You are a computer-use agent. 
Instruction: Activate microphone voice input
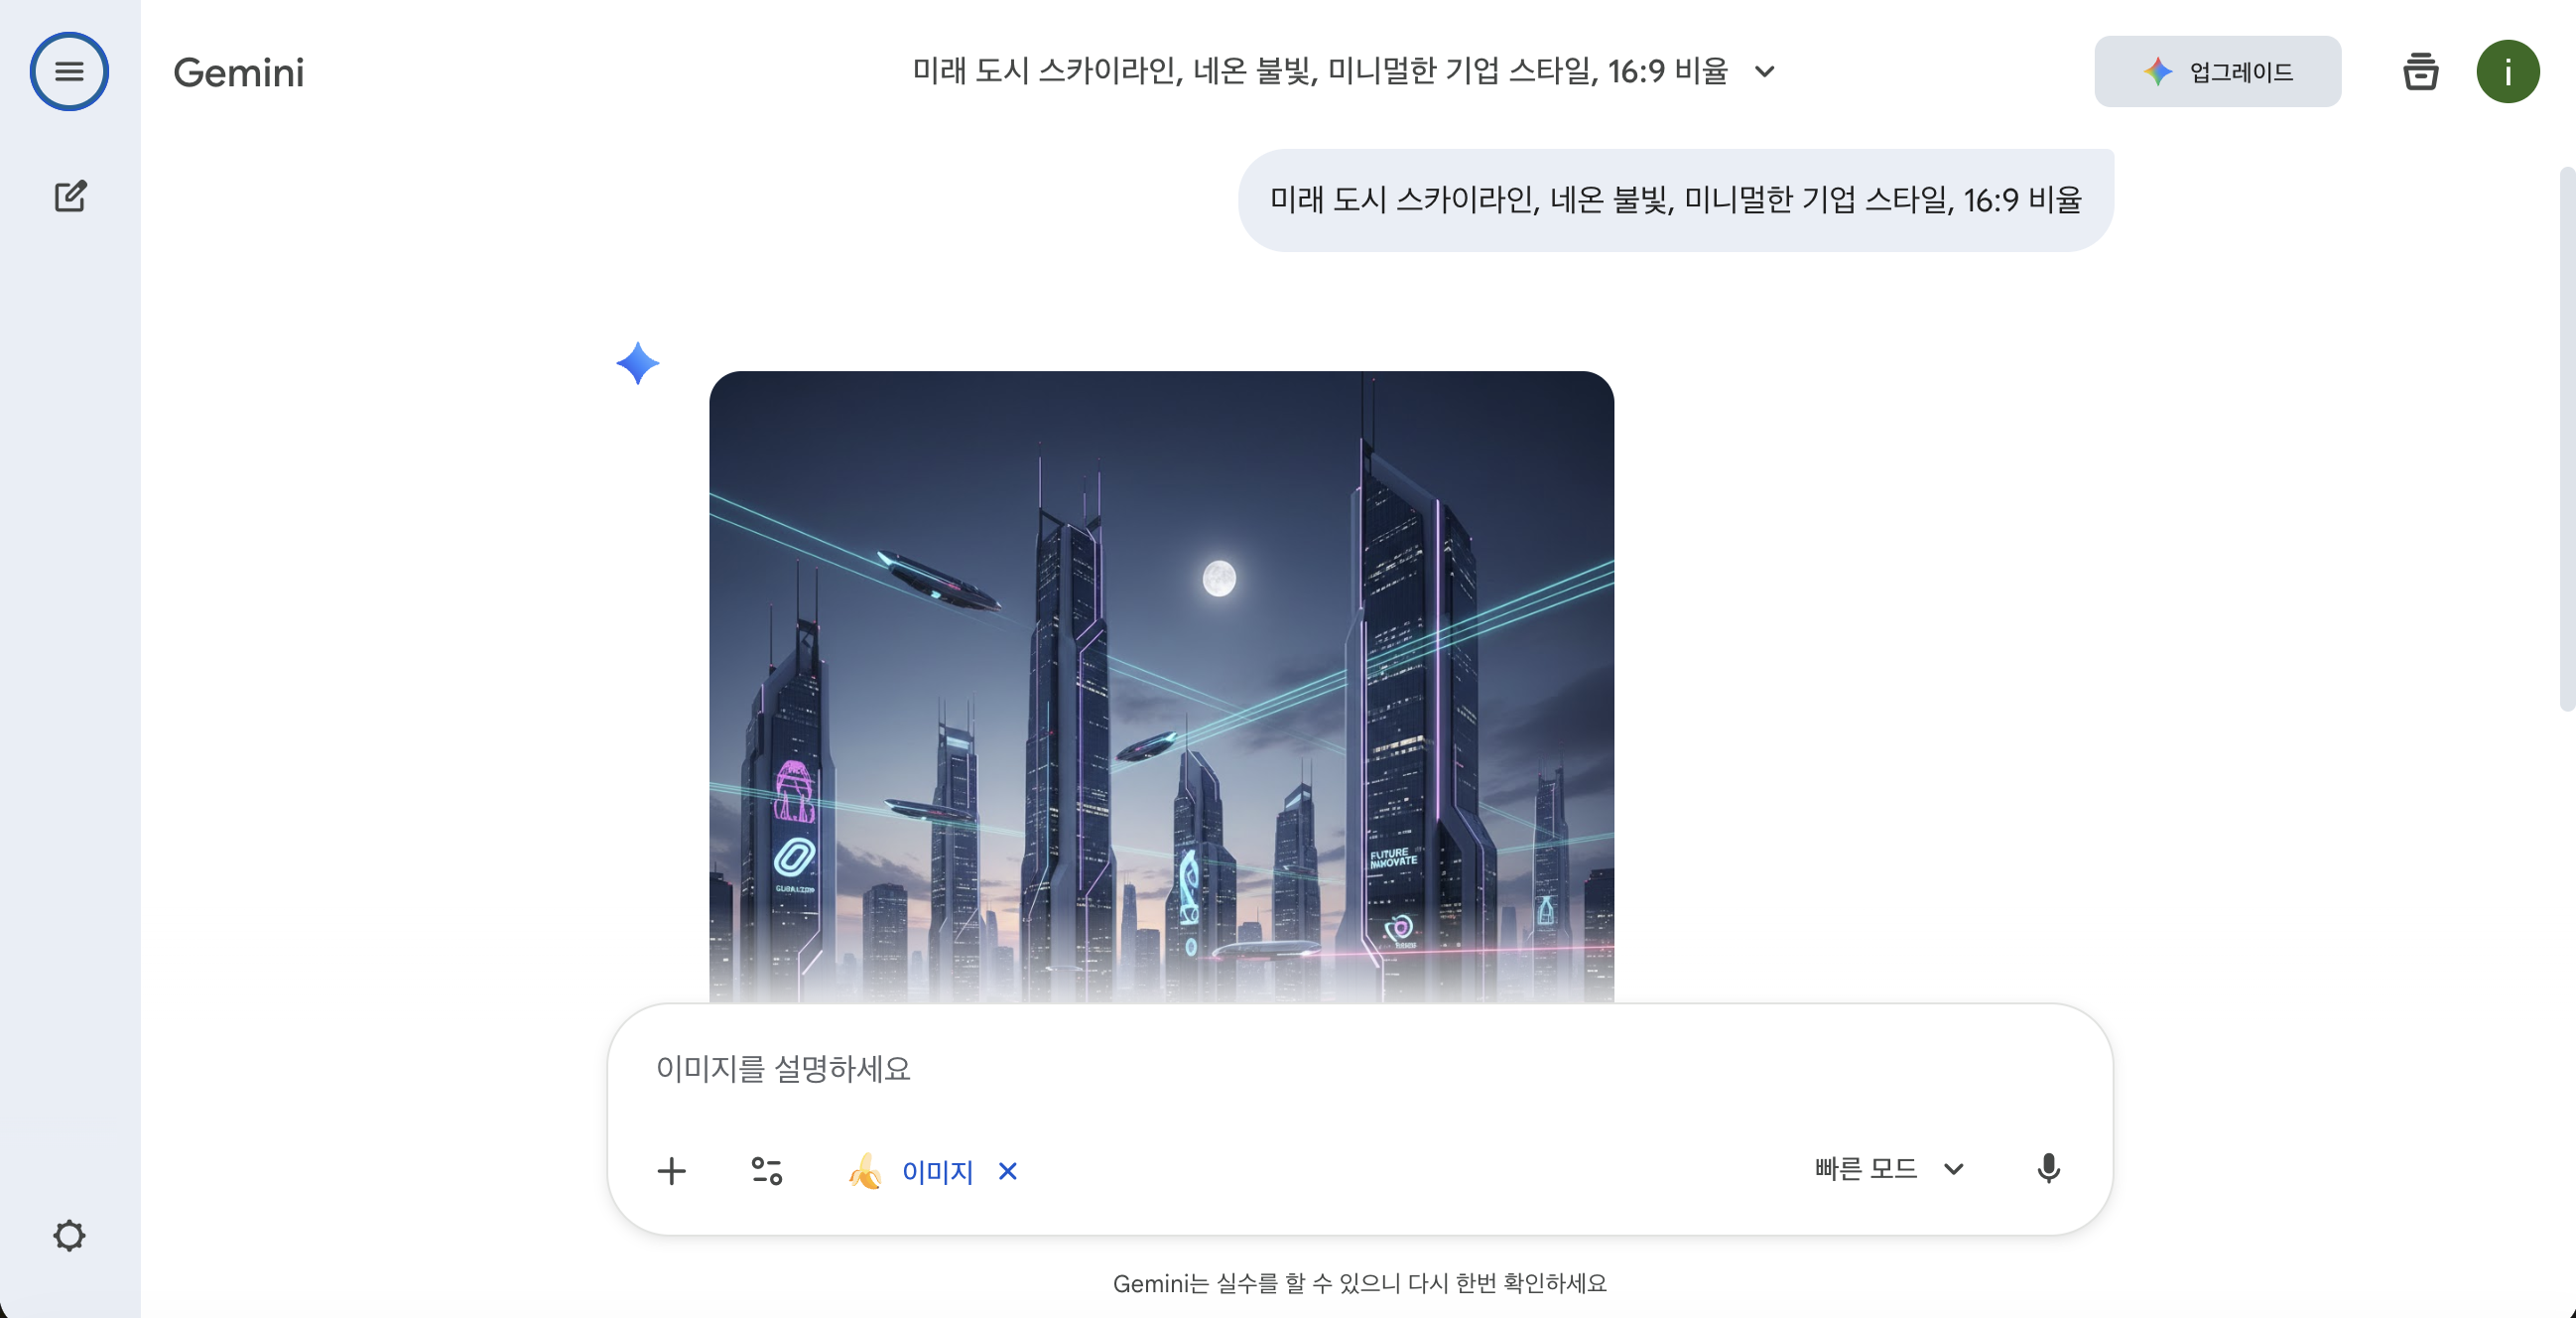(x=2048, y=1168)
